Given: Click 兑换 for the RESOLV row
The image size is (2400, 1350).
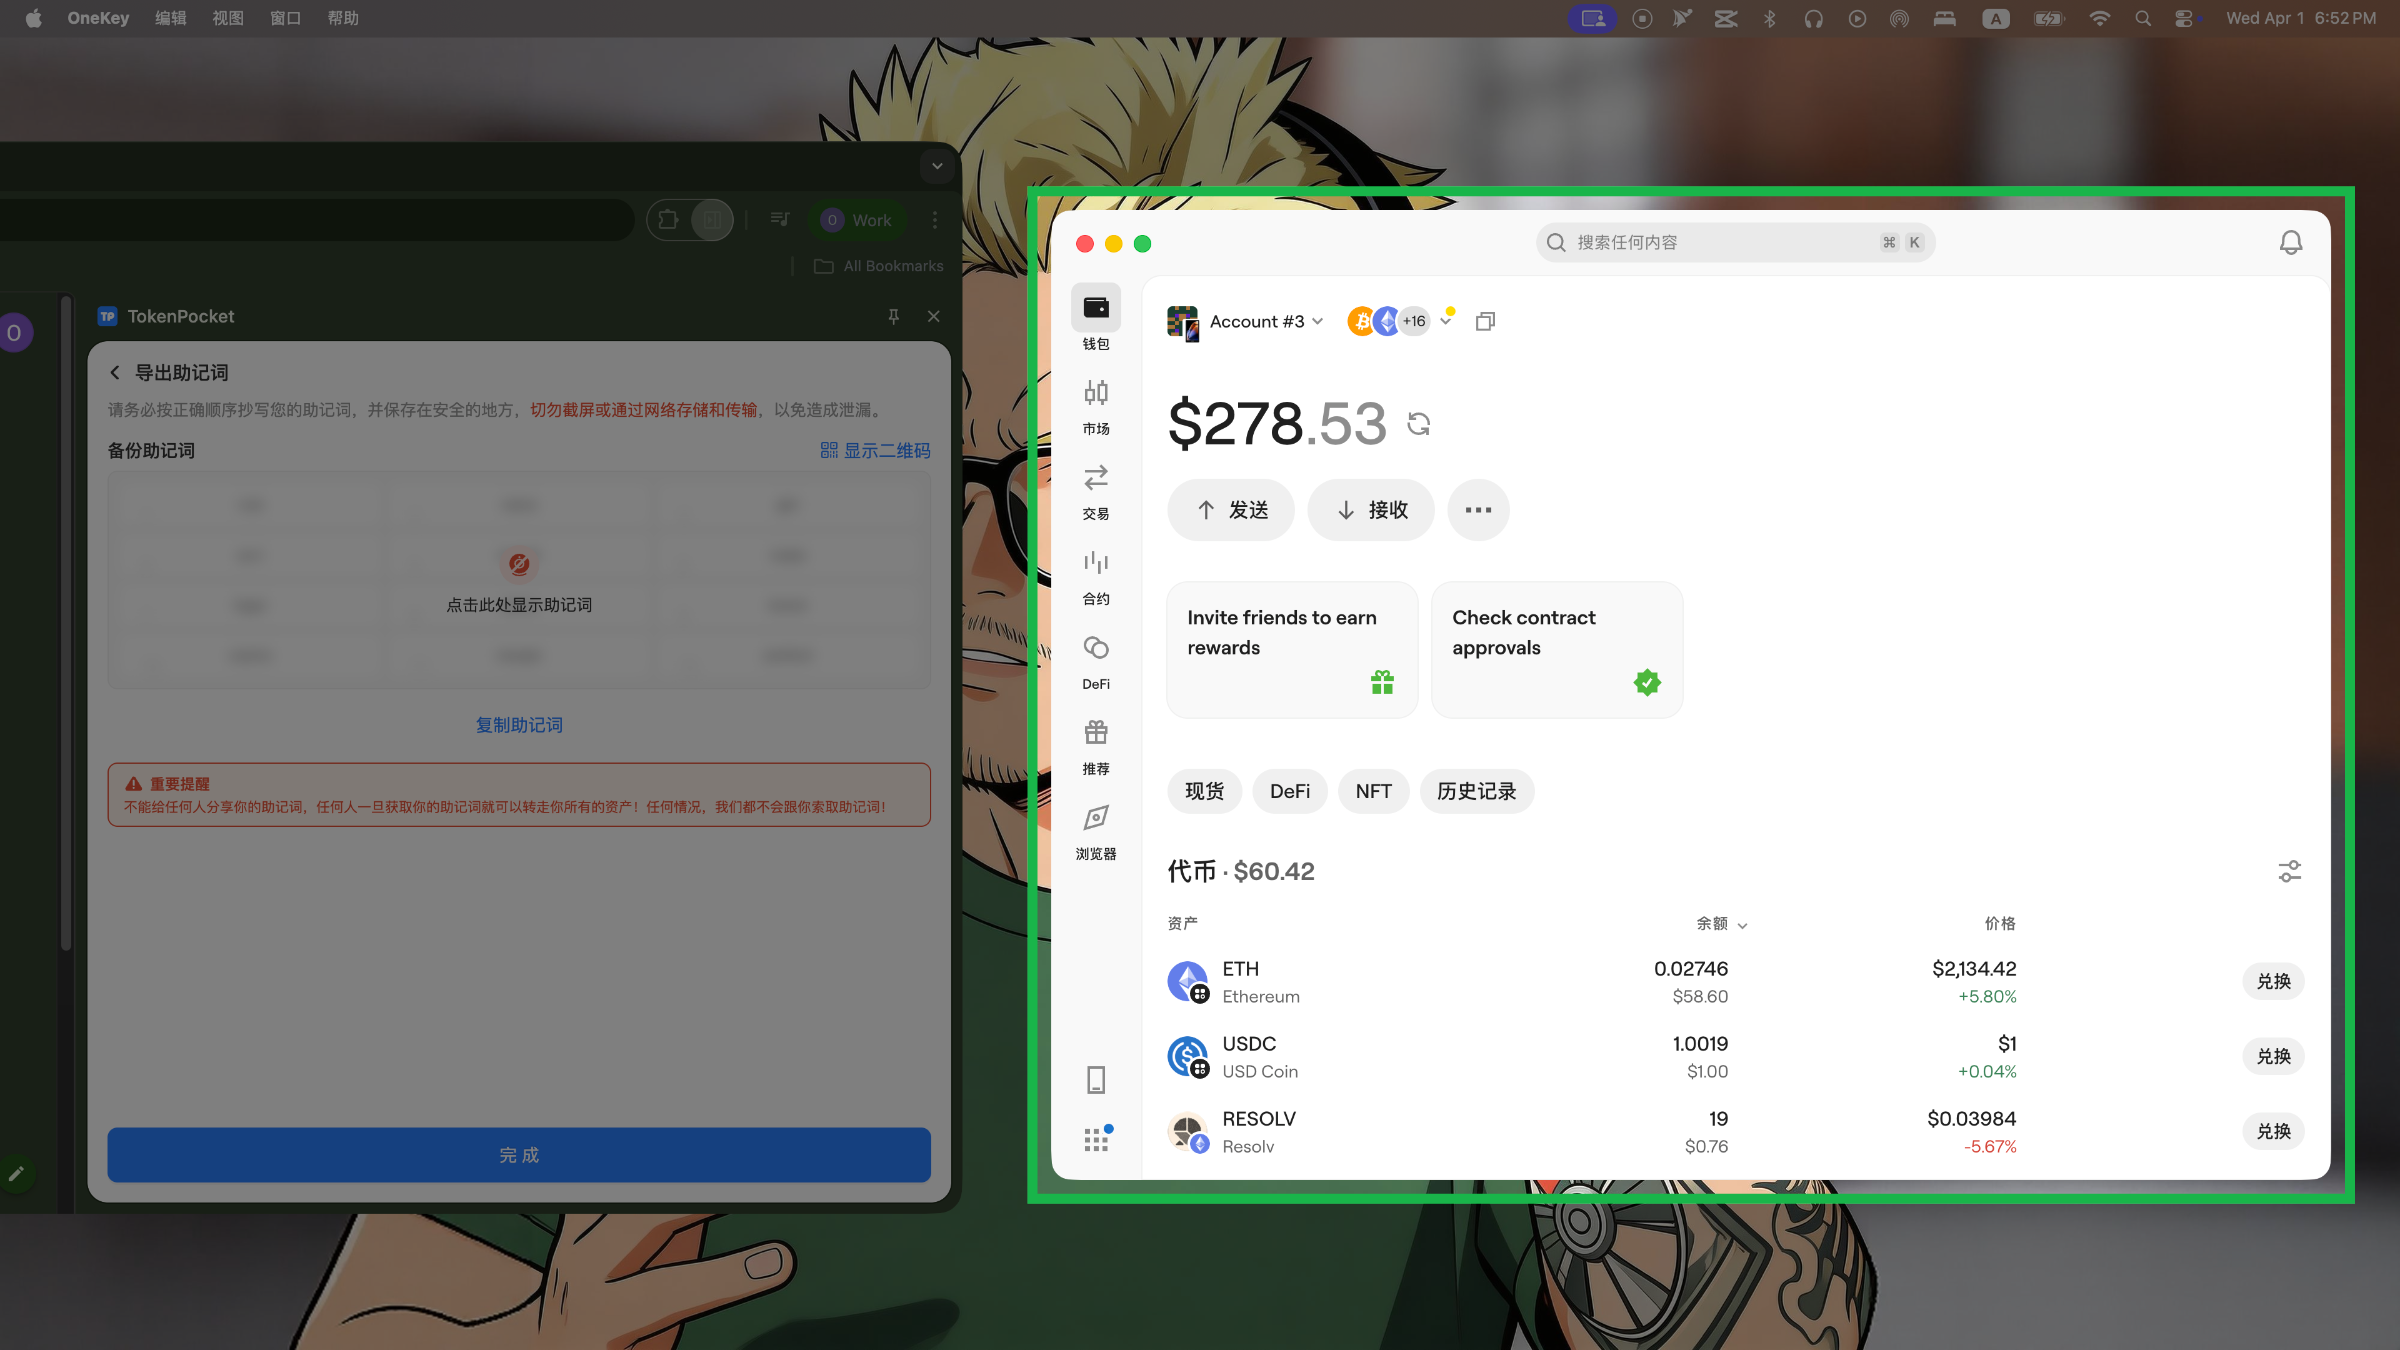Looking at the screenshot, I should (2273, 1132).
